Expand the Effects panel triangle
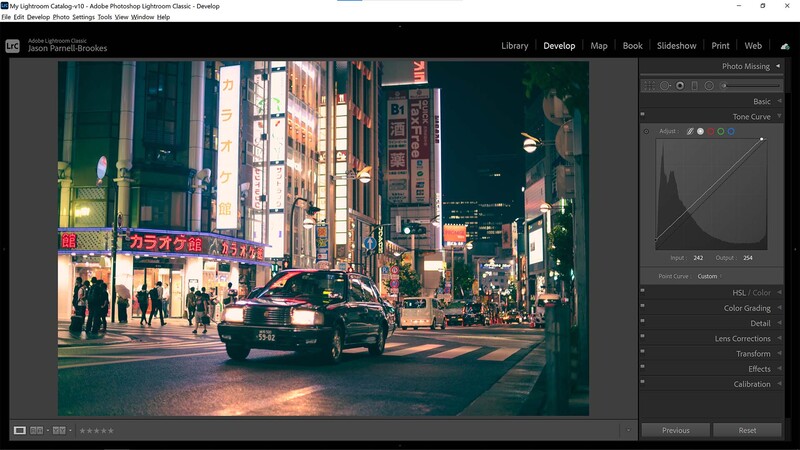 779,368
